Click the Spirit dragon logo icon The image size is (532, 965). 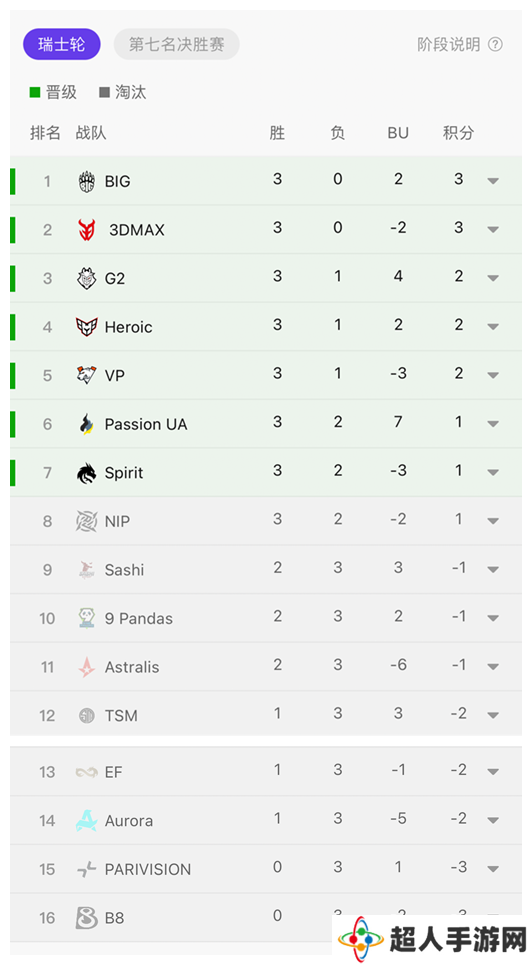point(87,473)
